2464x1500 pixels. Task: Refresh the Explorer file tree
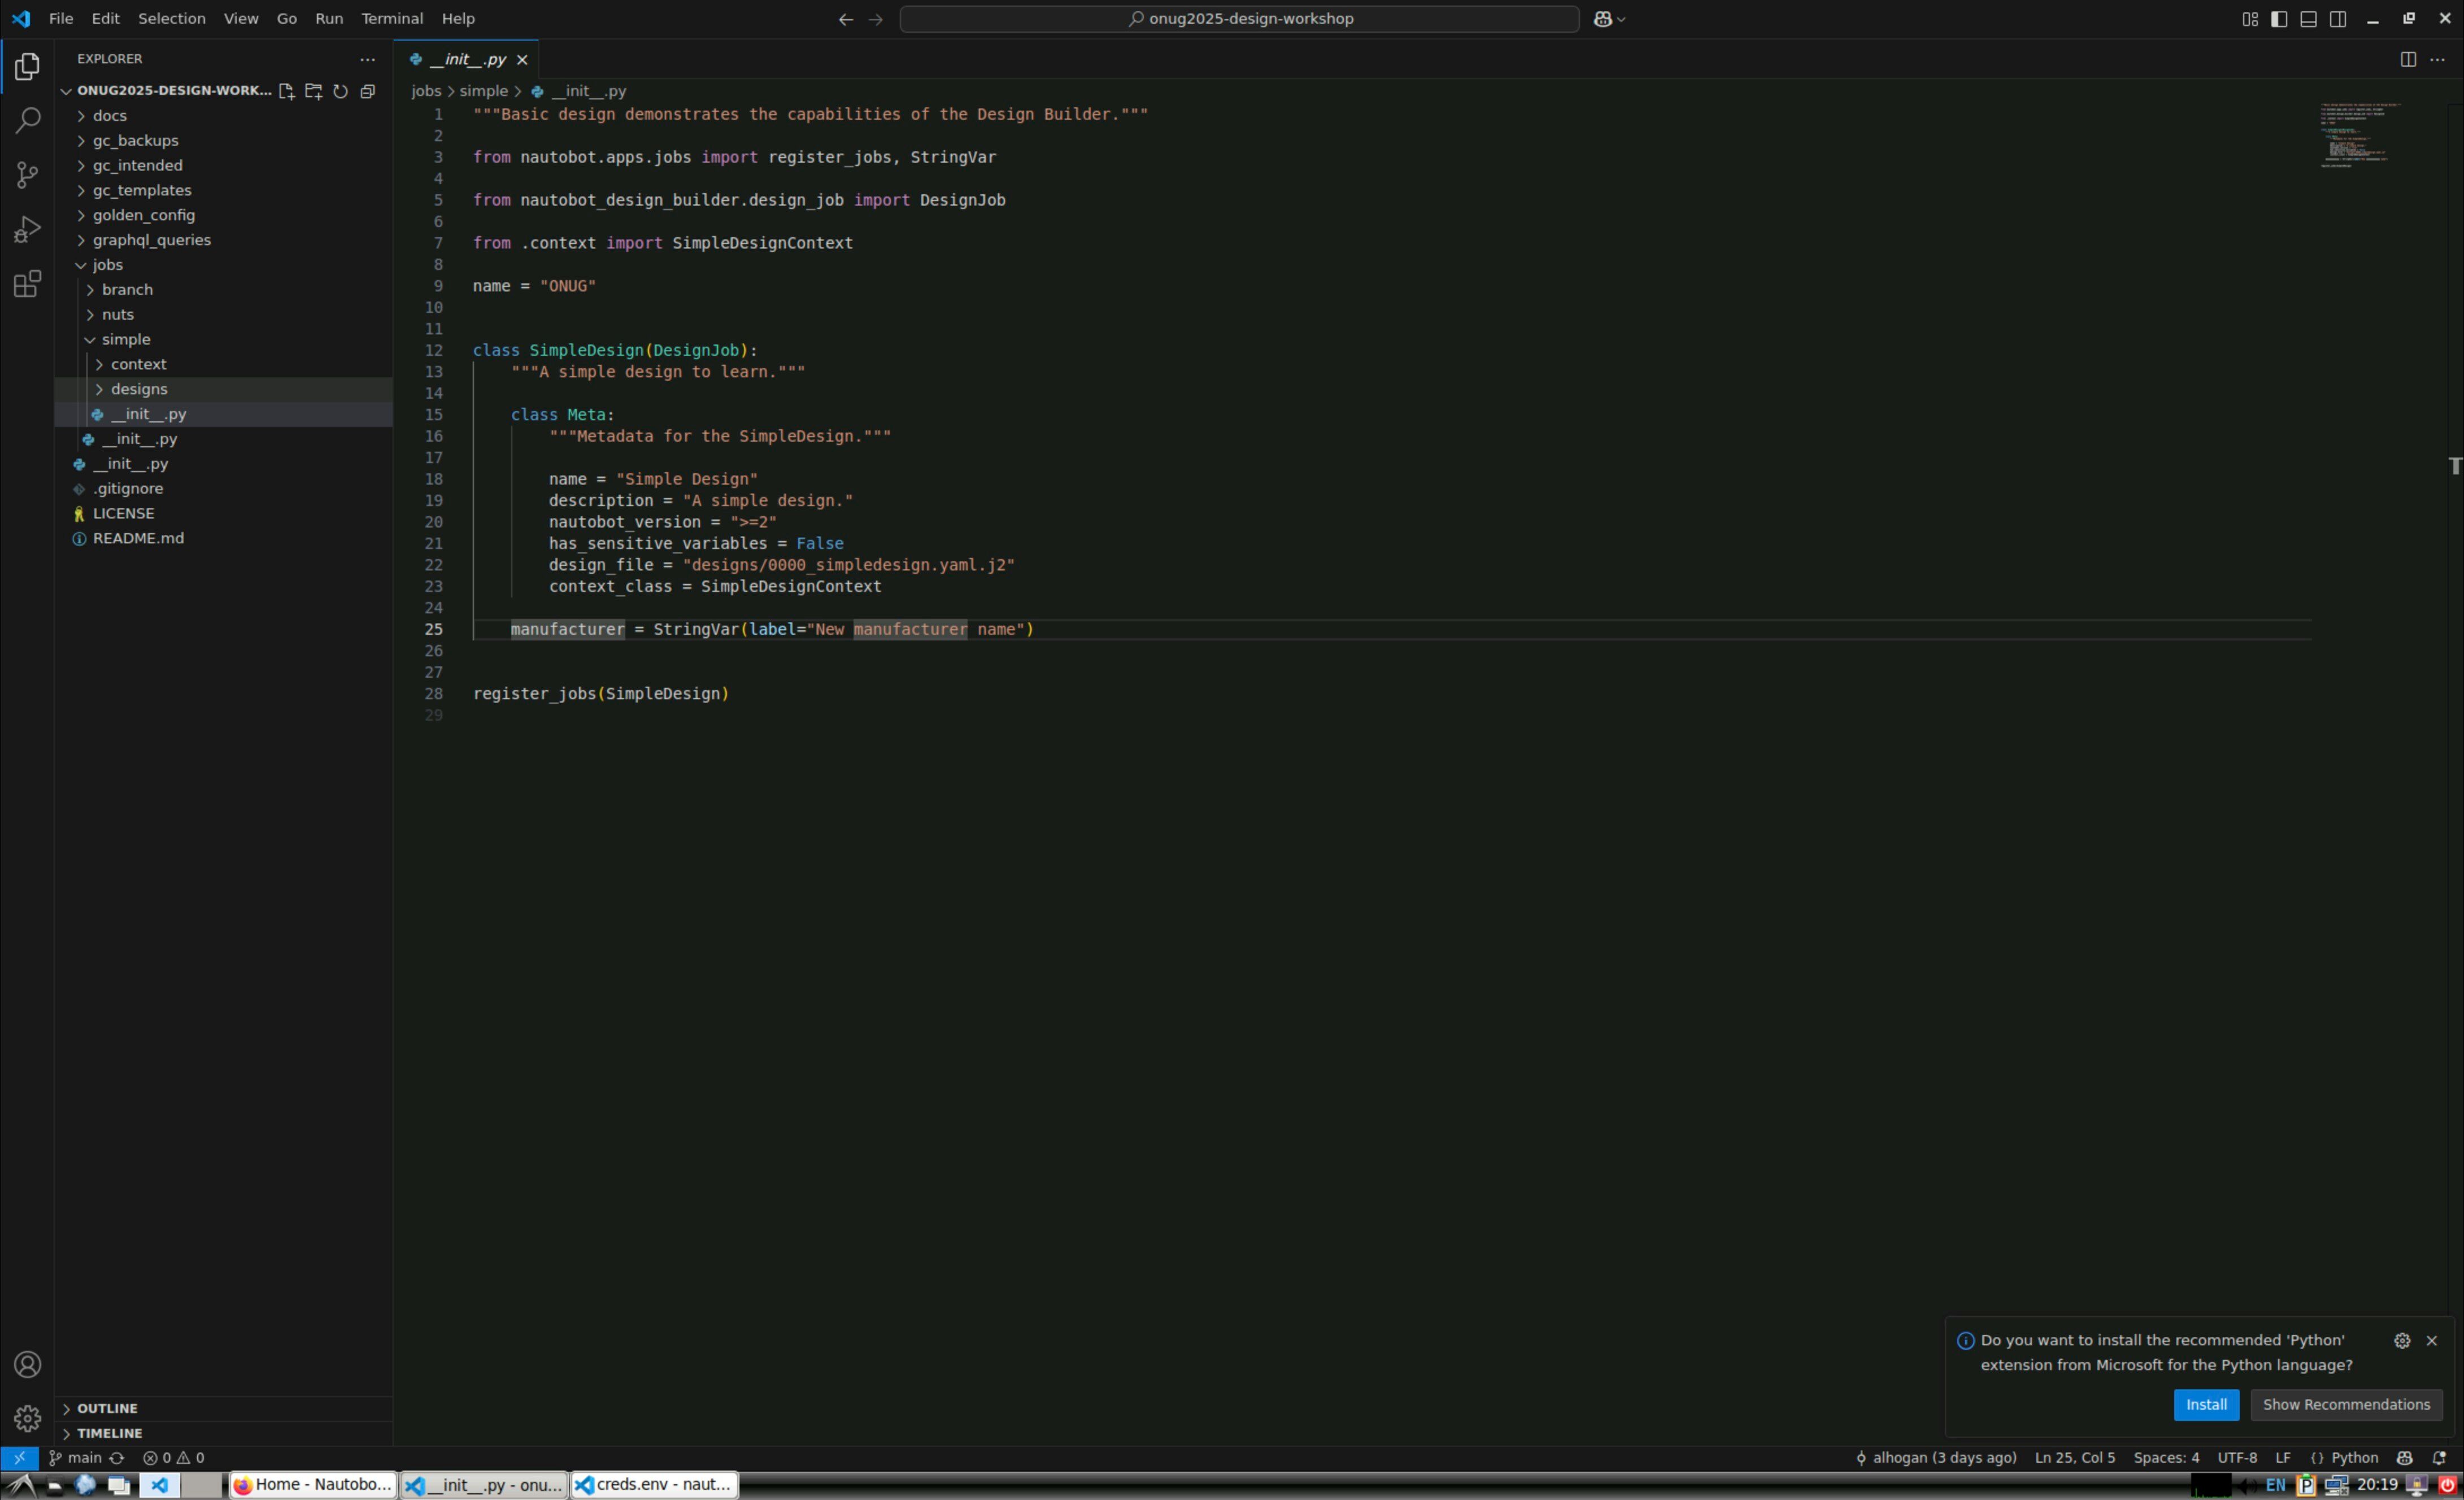click(340, 91)
